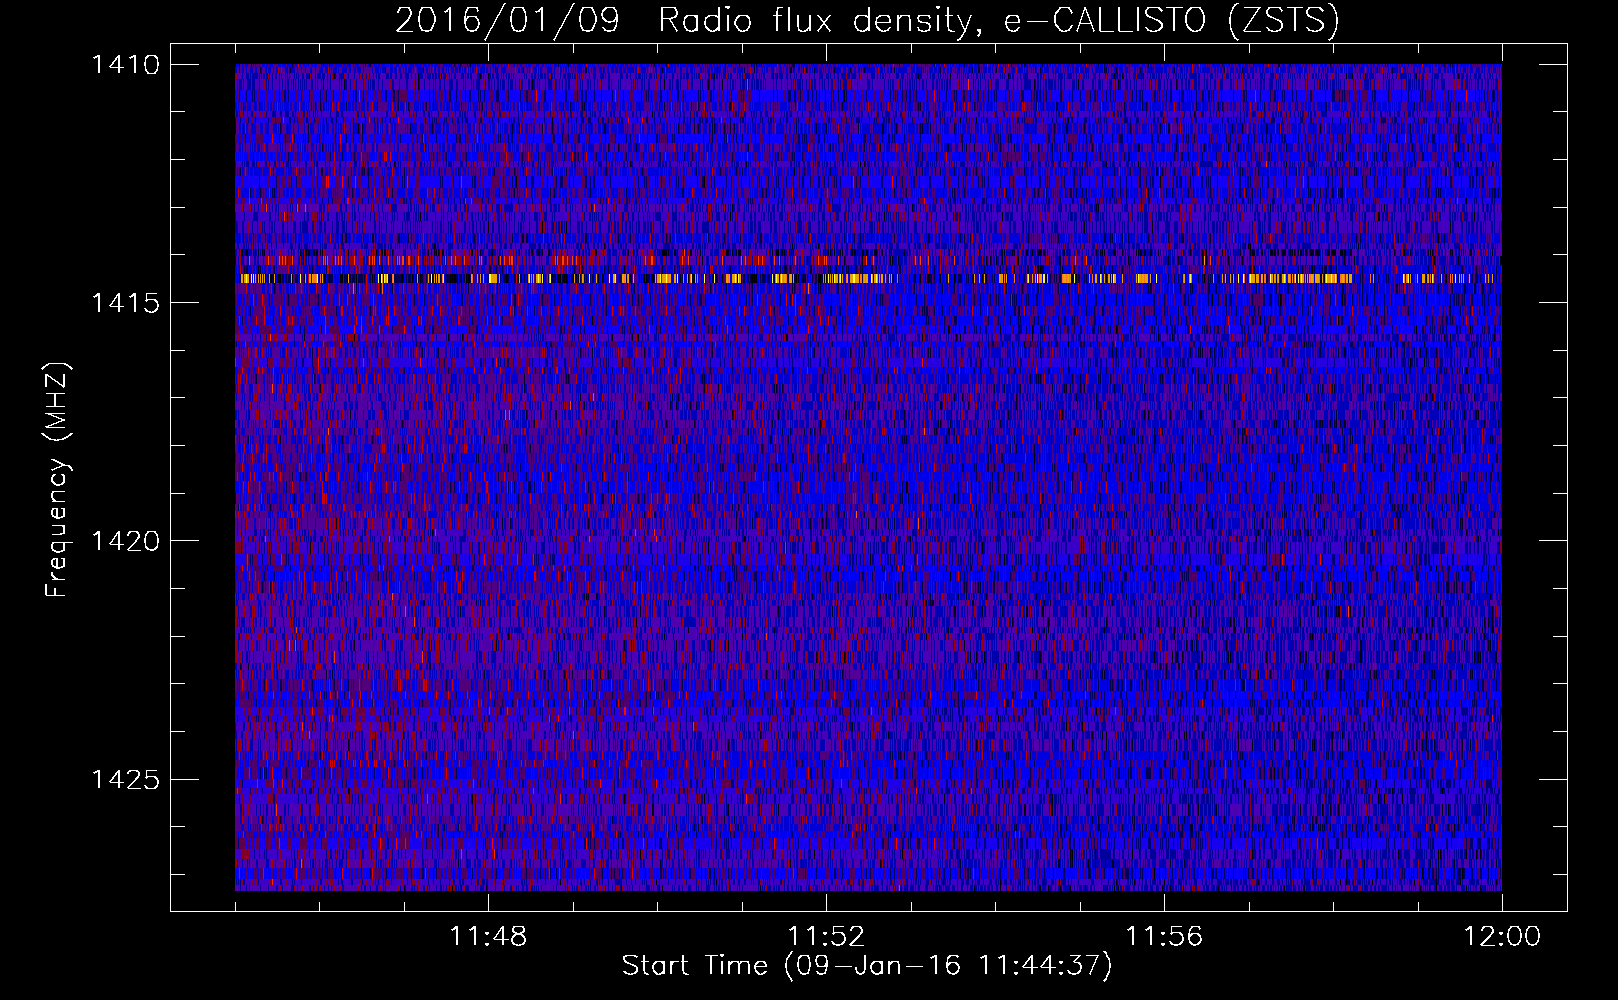Viewport: 1618px width, 1000px height.
Task: Select the 1420 frequency axis label
Action: 125,541
